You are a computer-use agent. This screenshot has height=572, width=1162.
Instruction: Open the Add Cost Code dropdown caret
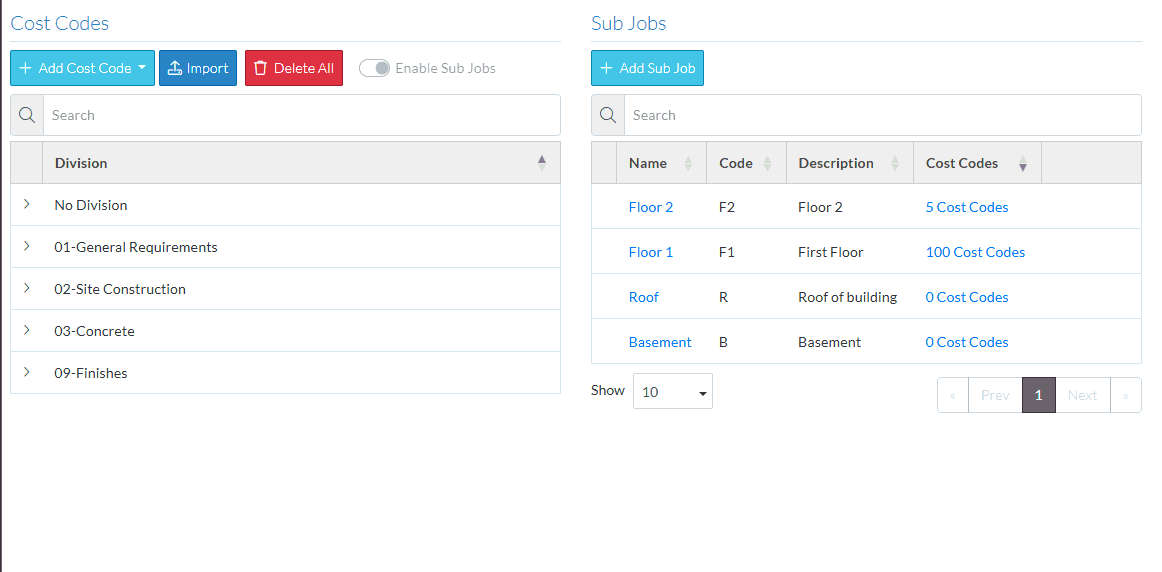click(142, 68)
